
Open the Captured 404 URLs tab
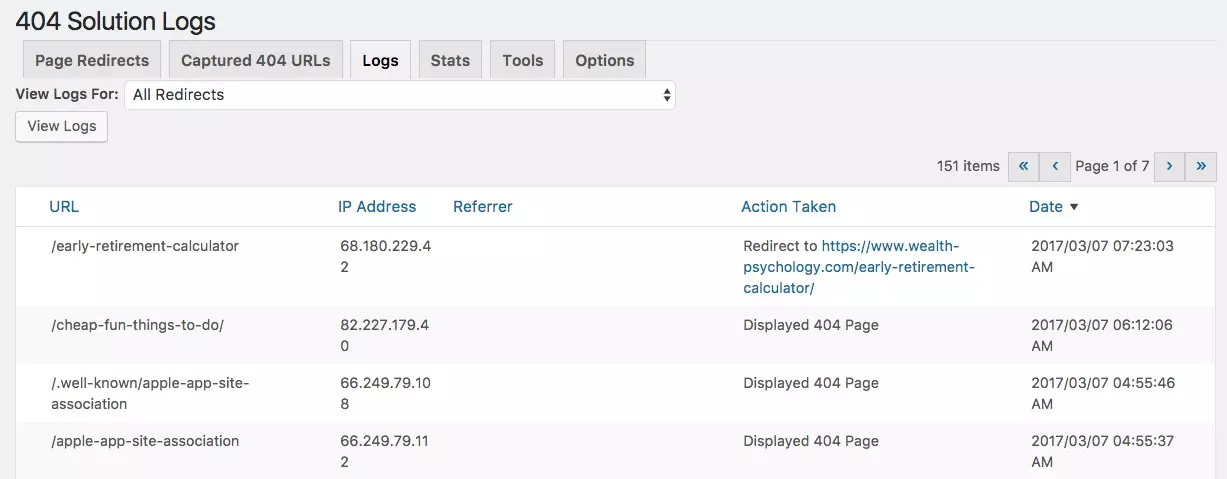[255, 60]
